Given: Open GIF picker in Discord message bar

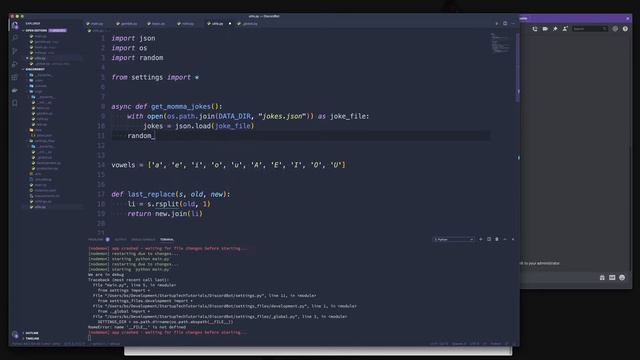Looking at the screenshot, I should [612, 278].
